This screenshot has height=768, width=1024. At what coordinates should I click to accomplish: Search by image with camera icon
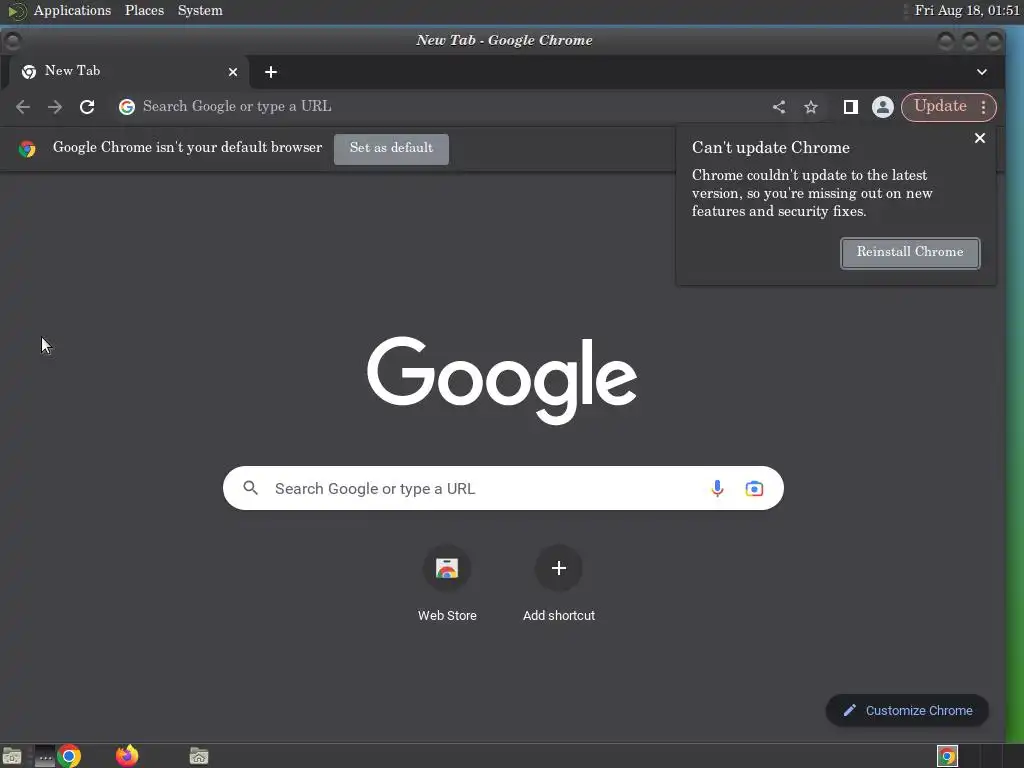click(754, 488)
